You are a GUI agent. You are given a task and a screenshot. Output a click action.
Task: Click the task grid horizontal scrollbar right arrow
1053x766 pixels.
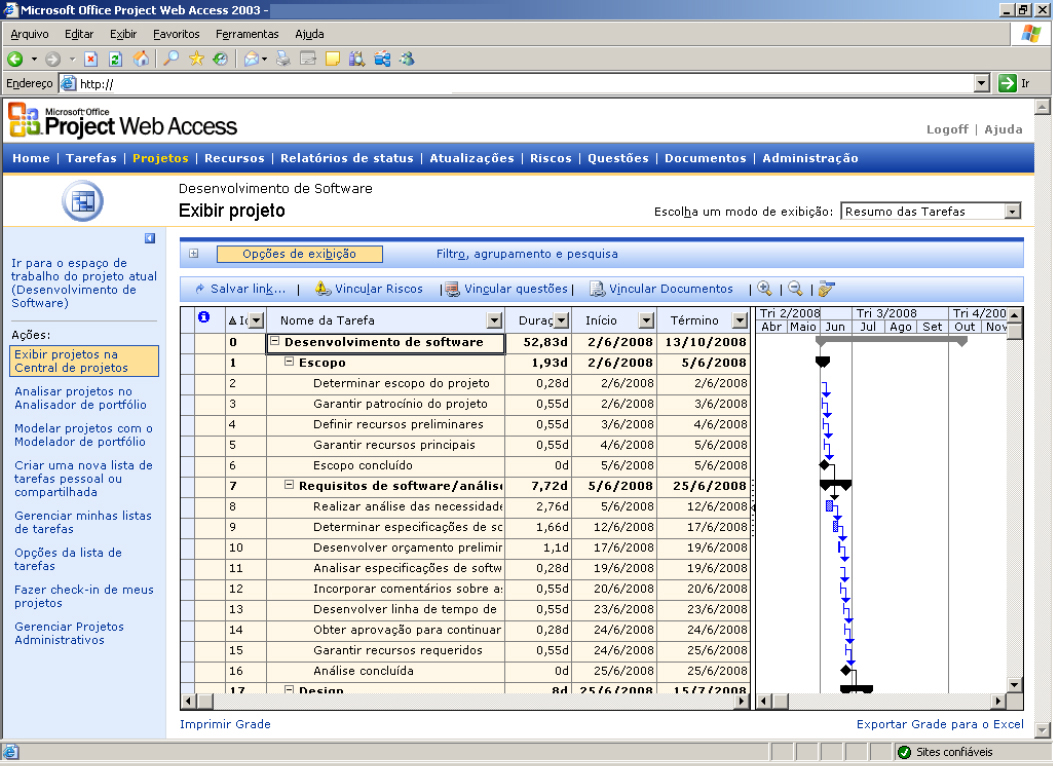coord(741,702)
